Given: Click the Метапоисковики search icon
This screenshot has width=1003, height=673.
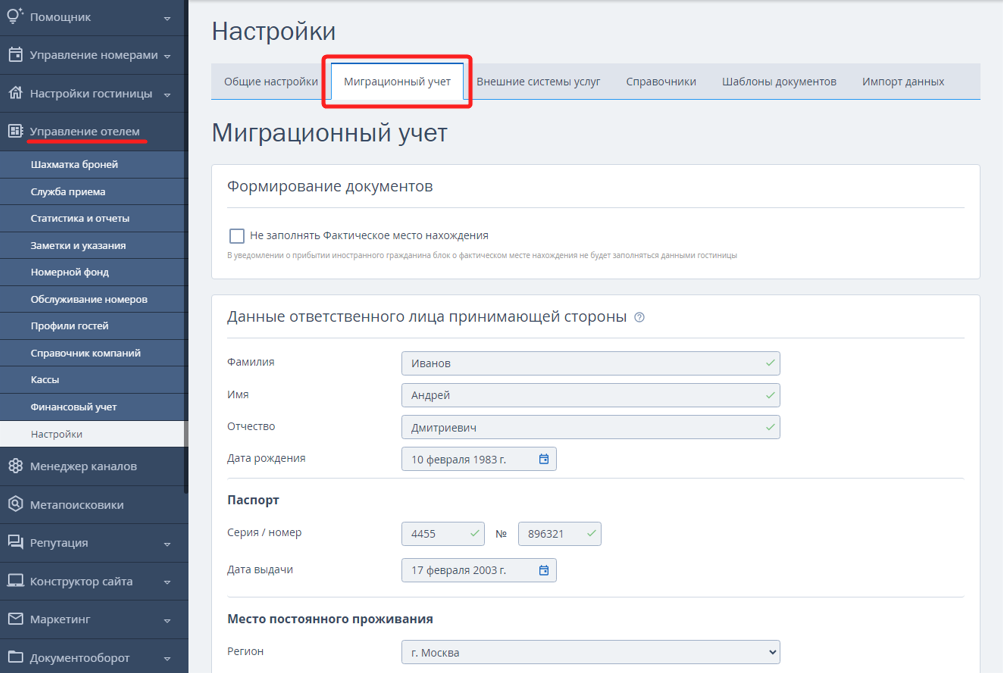Looking at the screenshot, I should [x=15, y=504].
